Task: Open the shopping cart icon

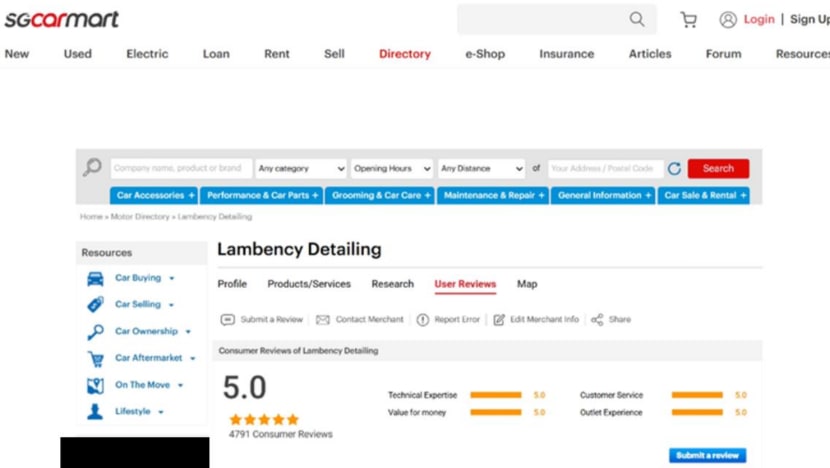Action: click(688, 19)
